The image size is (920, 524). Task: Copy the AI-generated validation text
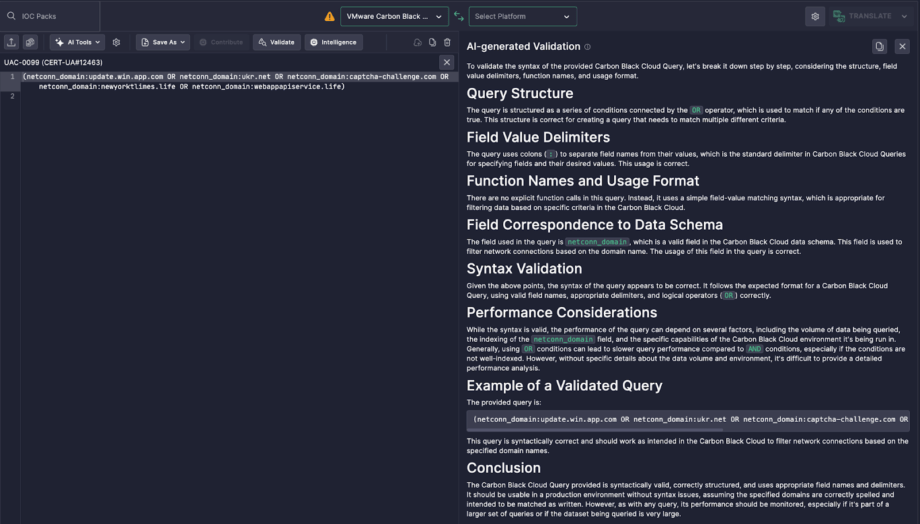[x=879, y=46]
